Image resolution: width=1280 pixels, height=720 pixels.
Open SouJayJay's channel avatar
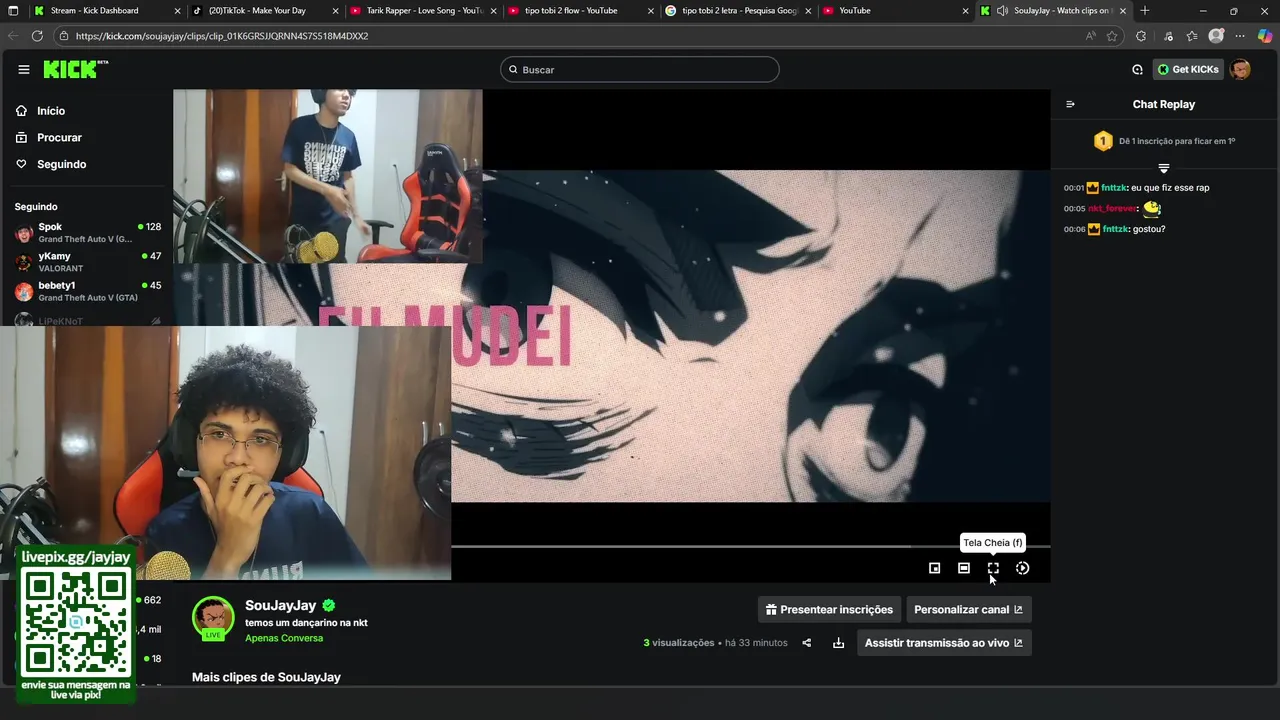tap(213, 617)
